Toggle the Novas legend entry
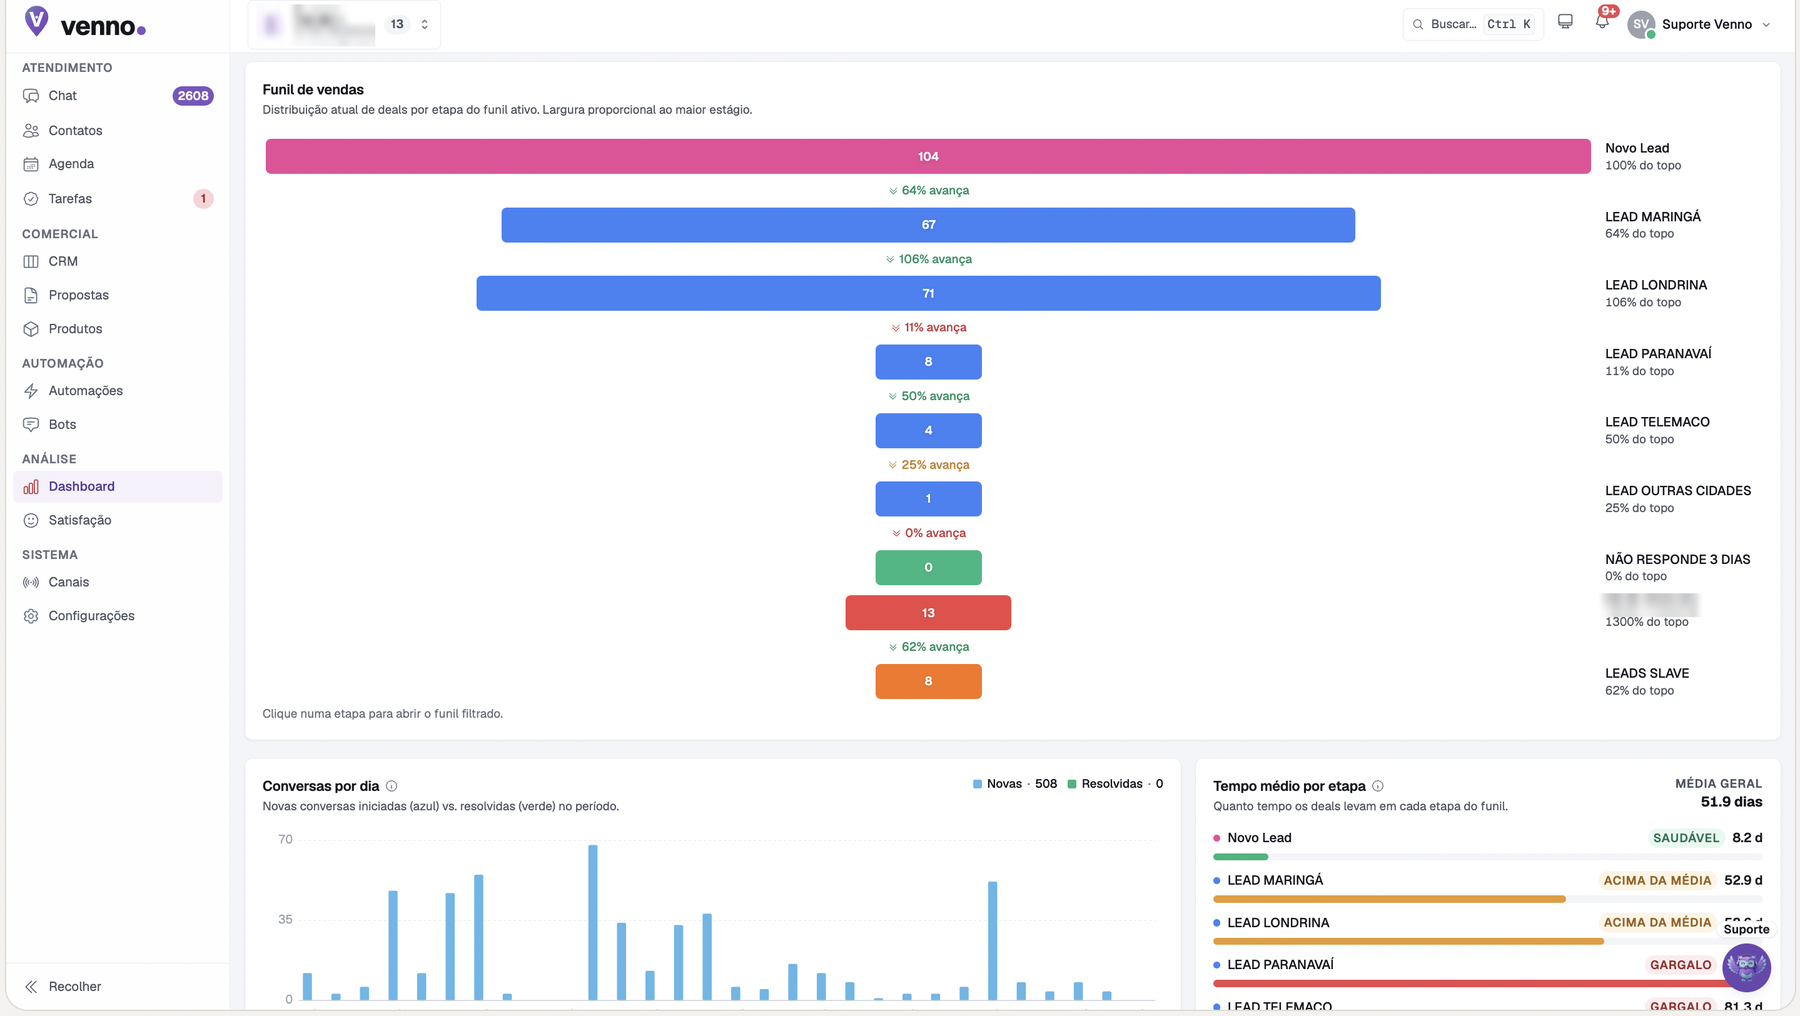This screenshot has width=1800, height=1016. (x=1014, y=784)
